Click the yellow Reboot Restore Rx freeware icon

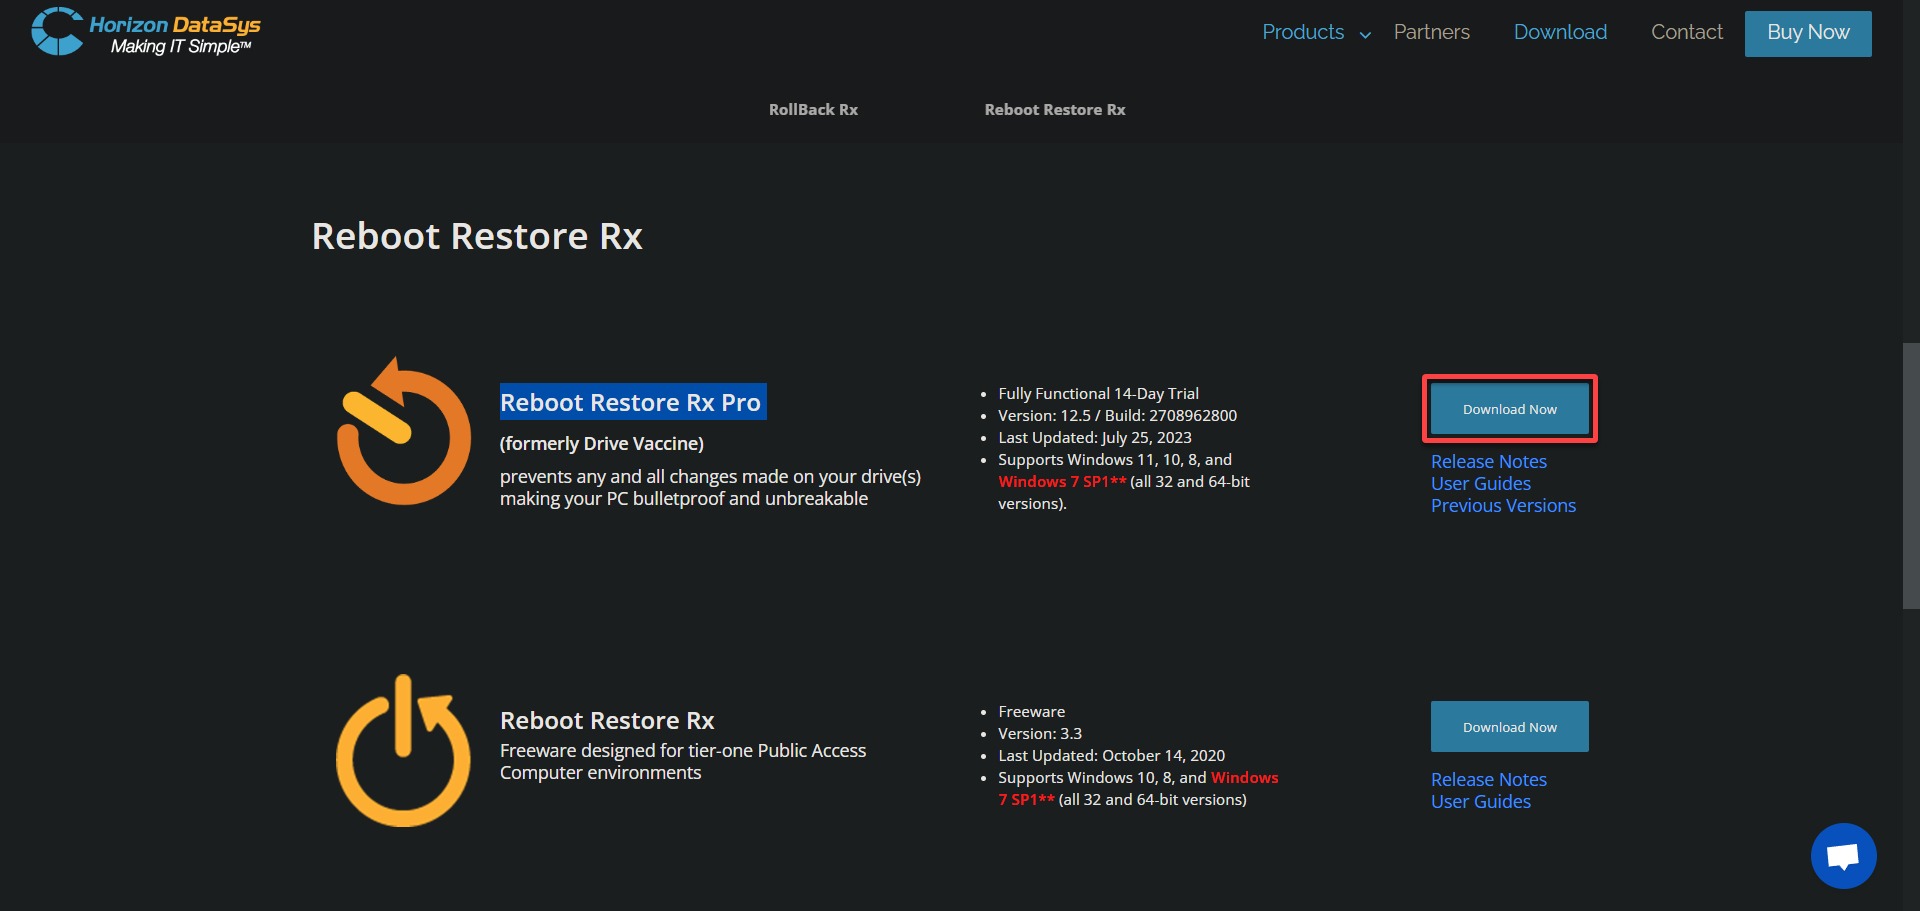click(403, 751)
